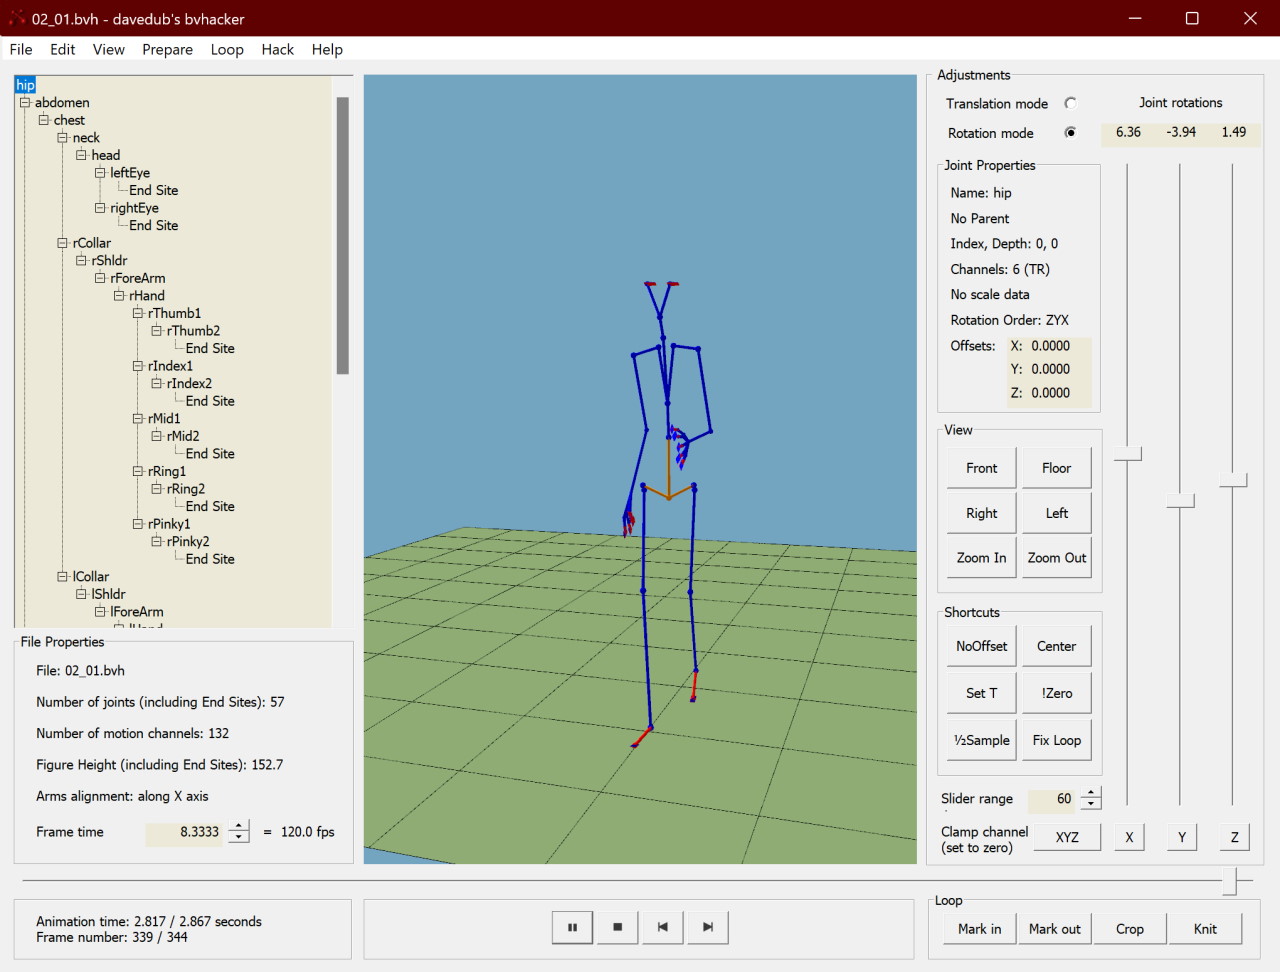Switch to the Front view
The image size is (1280, 972).
pos(981,468)
